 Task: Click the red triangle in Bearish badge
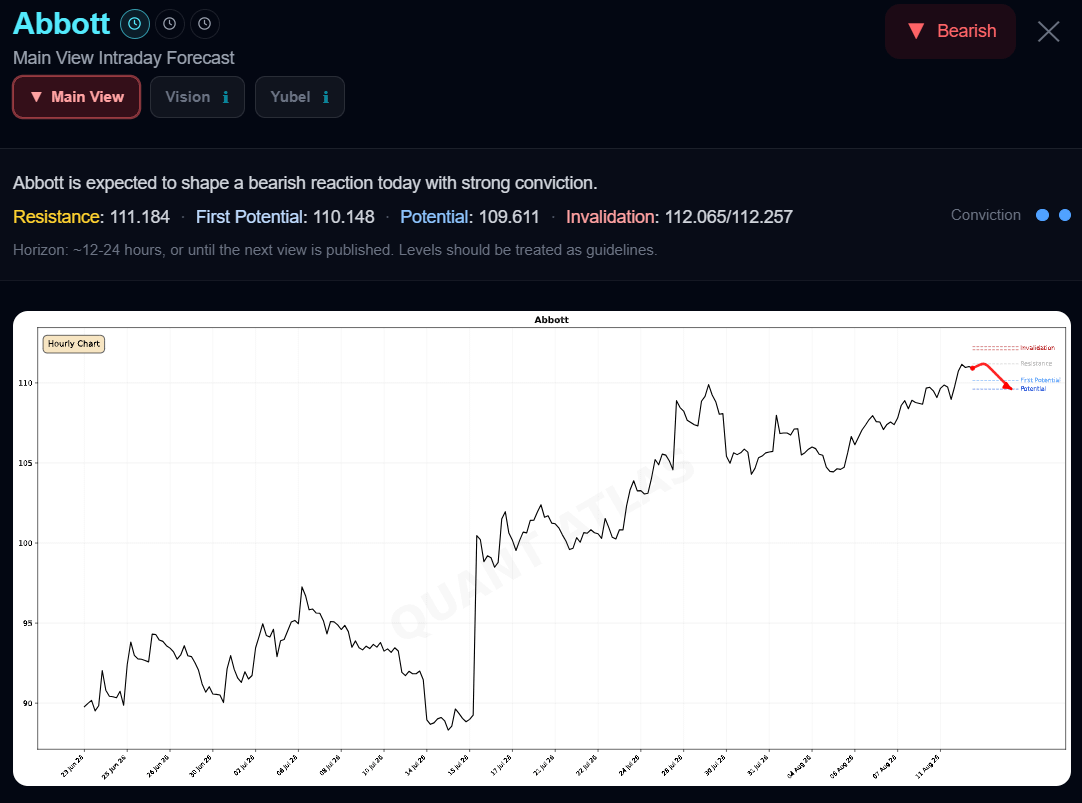click(916, 31)
